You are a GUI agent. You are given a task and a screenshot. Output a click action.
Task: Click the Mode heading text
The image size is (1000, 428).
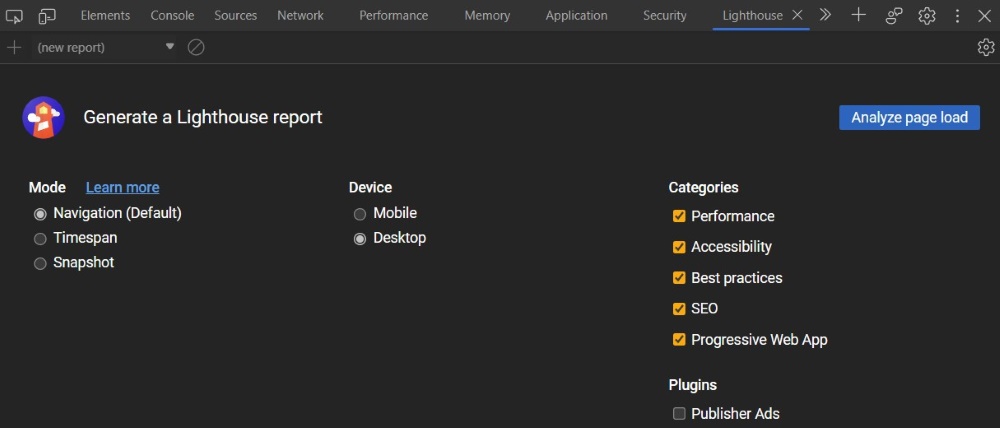(x=47, y=188)
